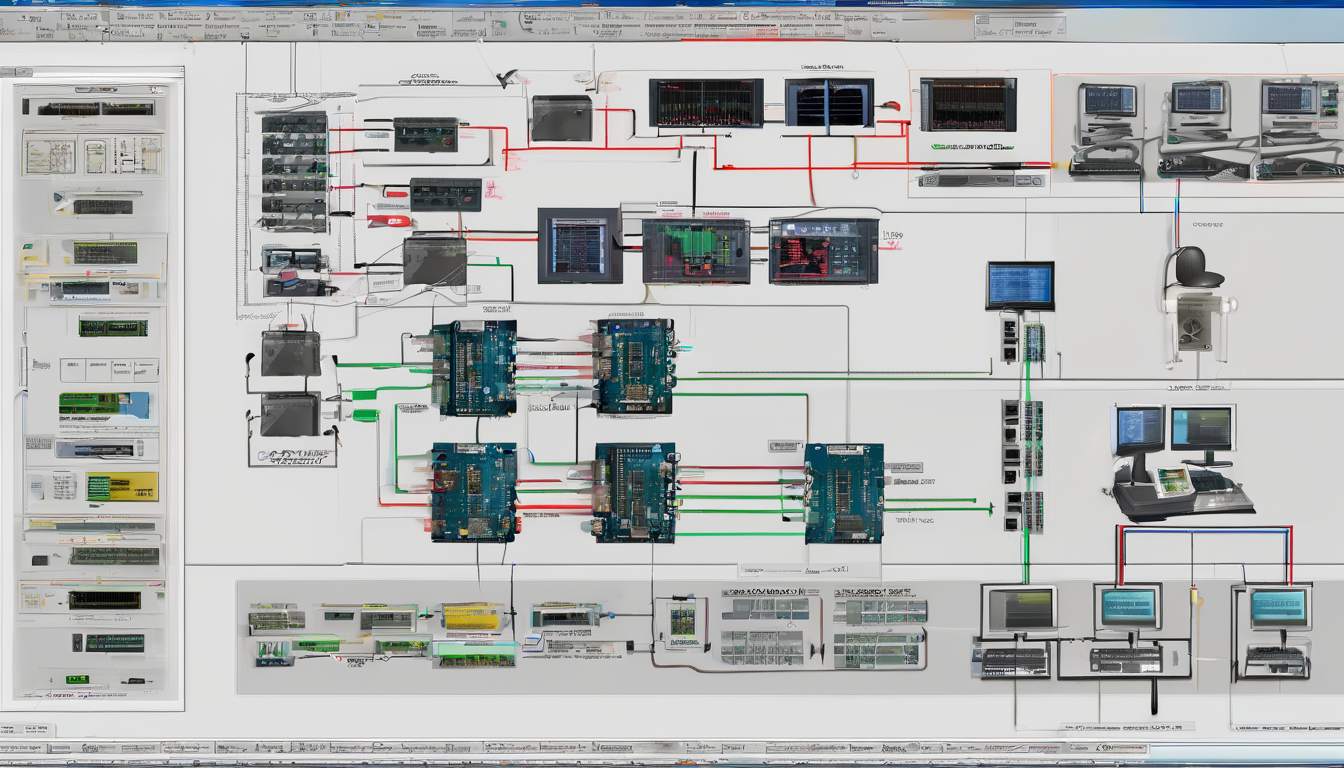
Task: Click the small black module at top of wiring area
Action: pos(425,134)
